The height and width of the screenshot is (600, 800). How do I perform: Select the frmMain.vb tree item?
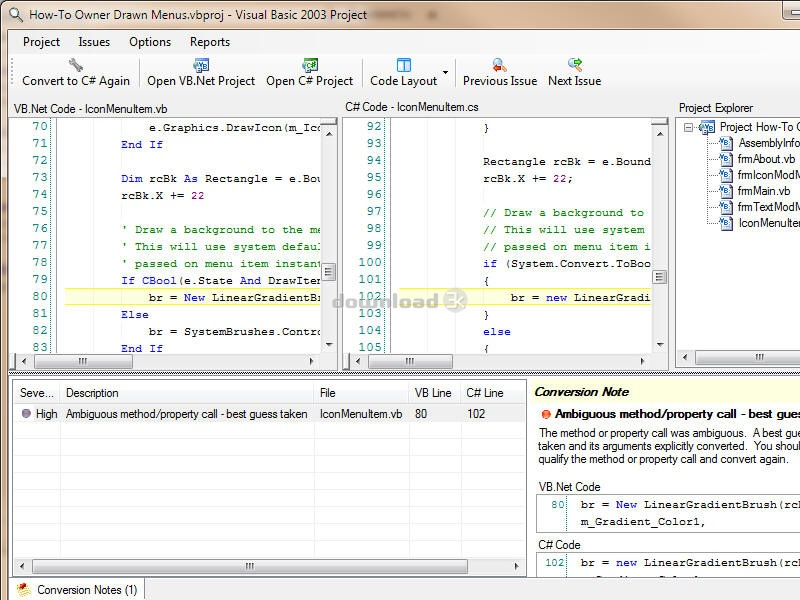point(764,191)
